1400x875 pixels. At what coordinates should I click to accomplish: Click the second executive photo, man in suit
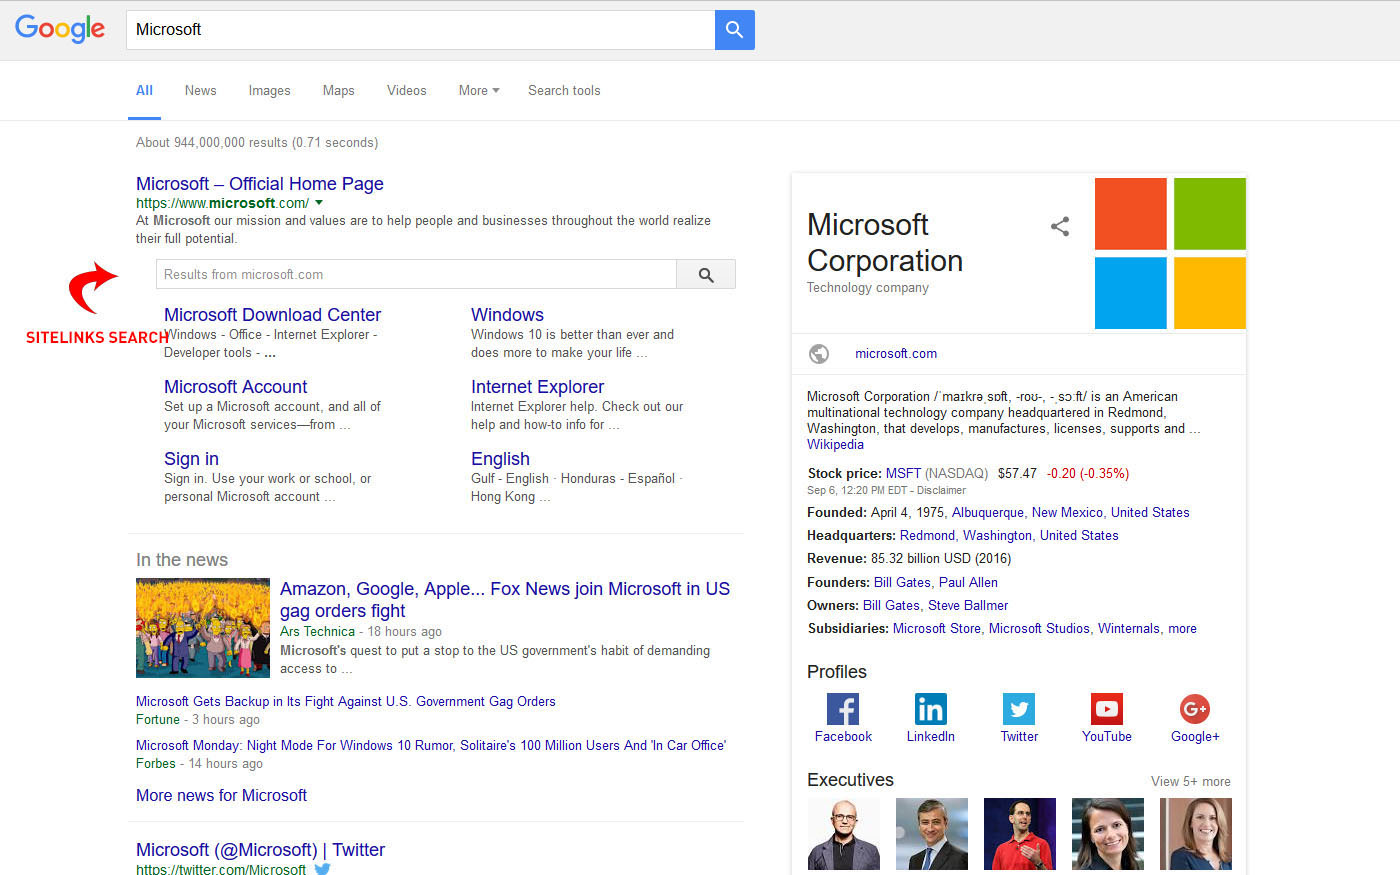point(932,834)
